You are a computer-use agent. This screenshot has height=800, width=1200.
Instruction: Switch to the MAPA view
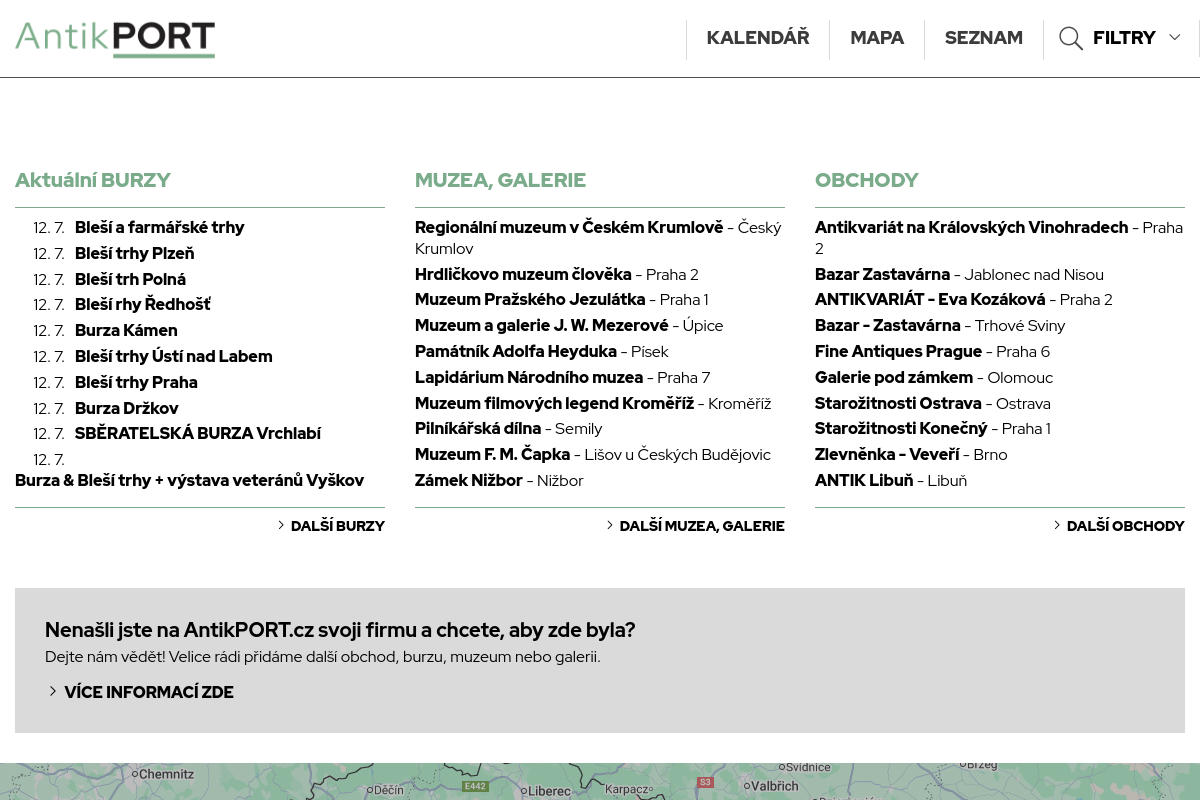[x=877, y=39]
